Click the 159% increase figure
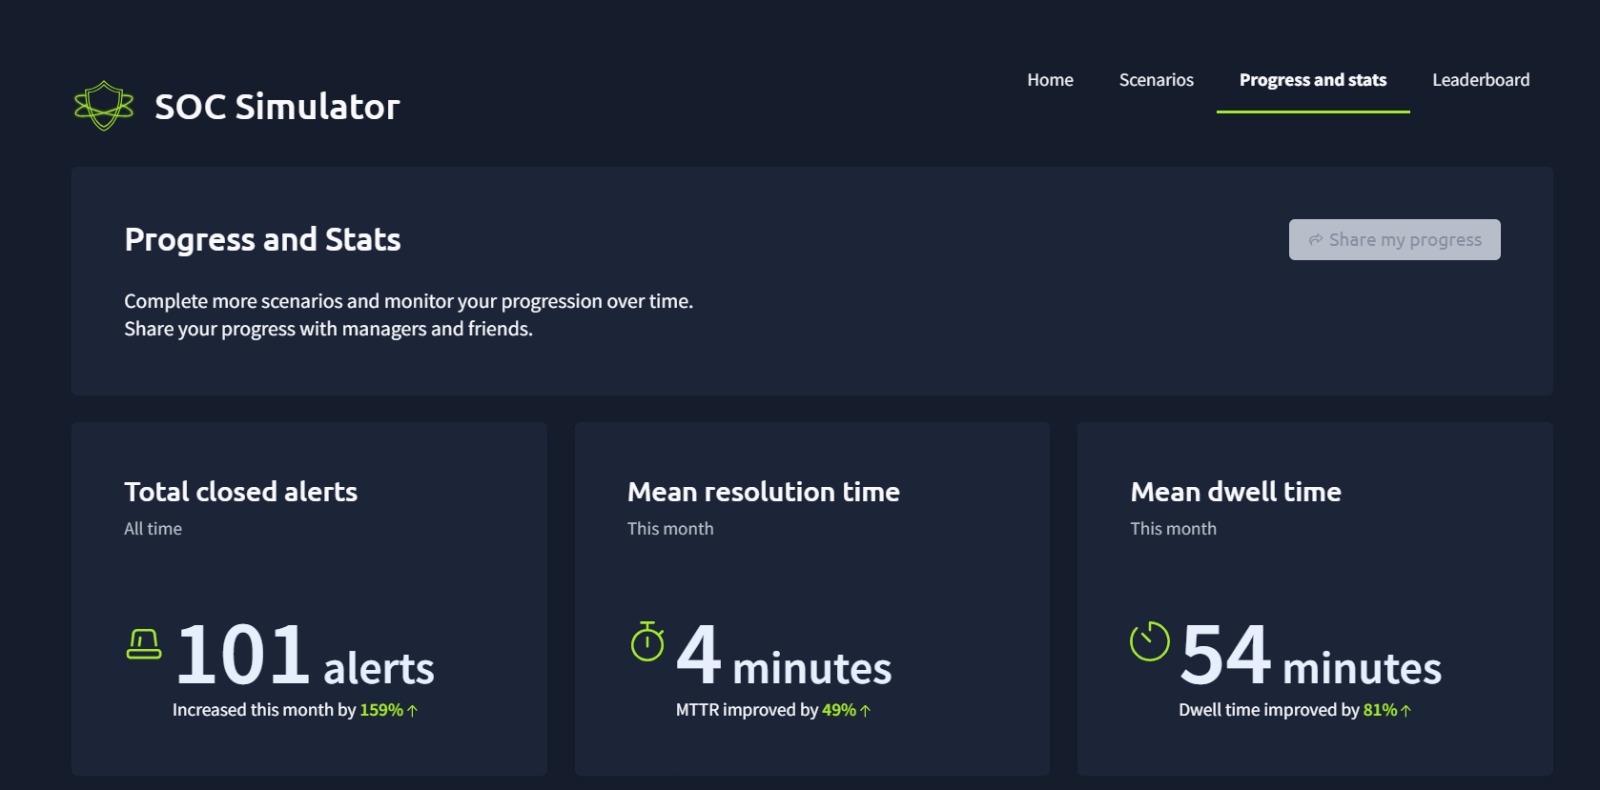The image size is (1600, 790). pyautogui.click(x=381, y=710)
